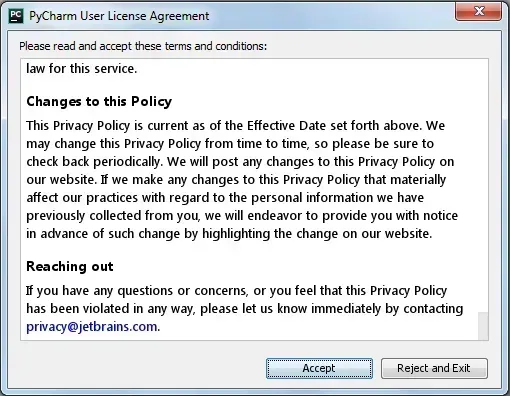Accept the license terms and conditions

click(319, 368)
